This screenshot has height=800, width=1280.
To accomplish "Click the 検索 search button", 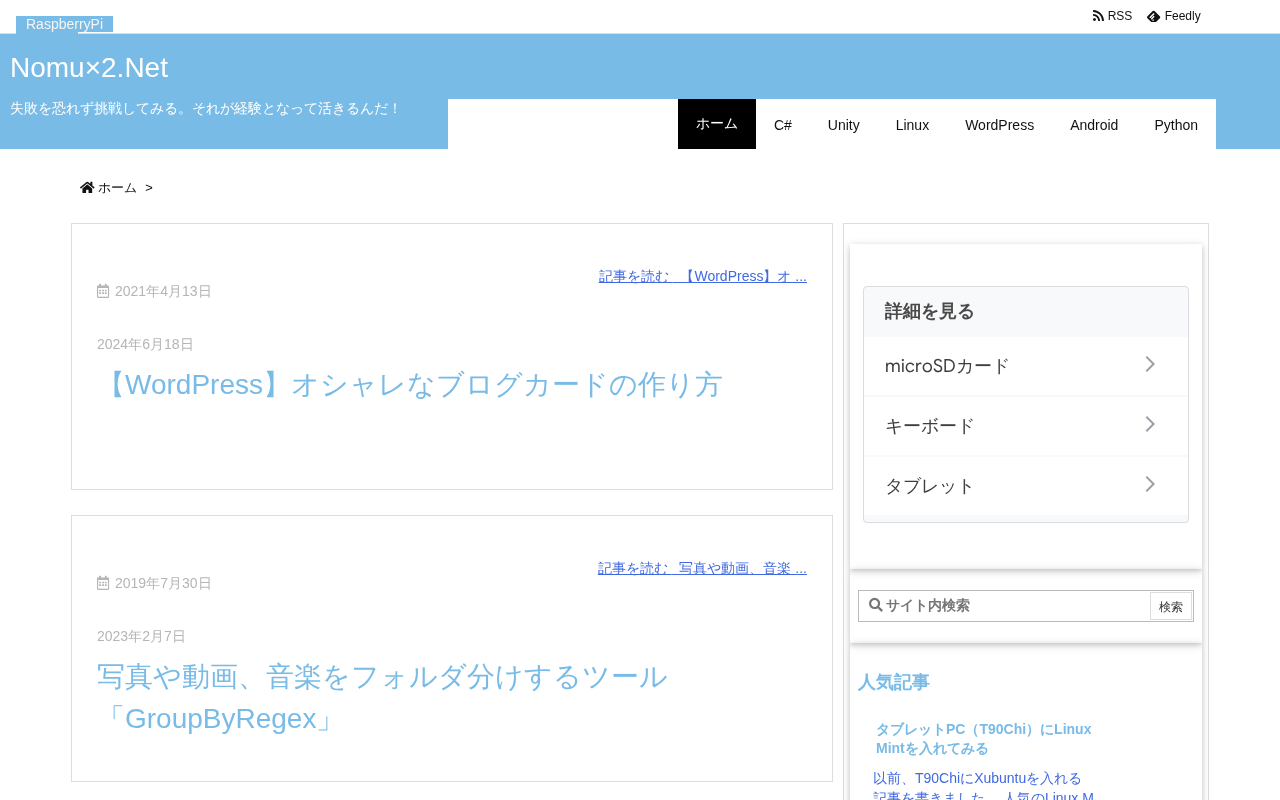I will pos(1171,606).
